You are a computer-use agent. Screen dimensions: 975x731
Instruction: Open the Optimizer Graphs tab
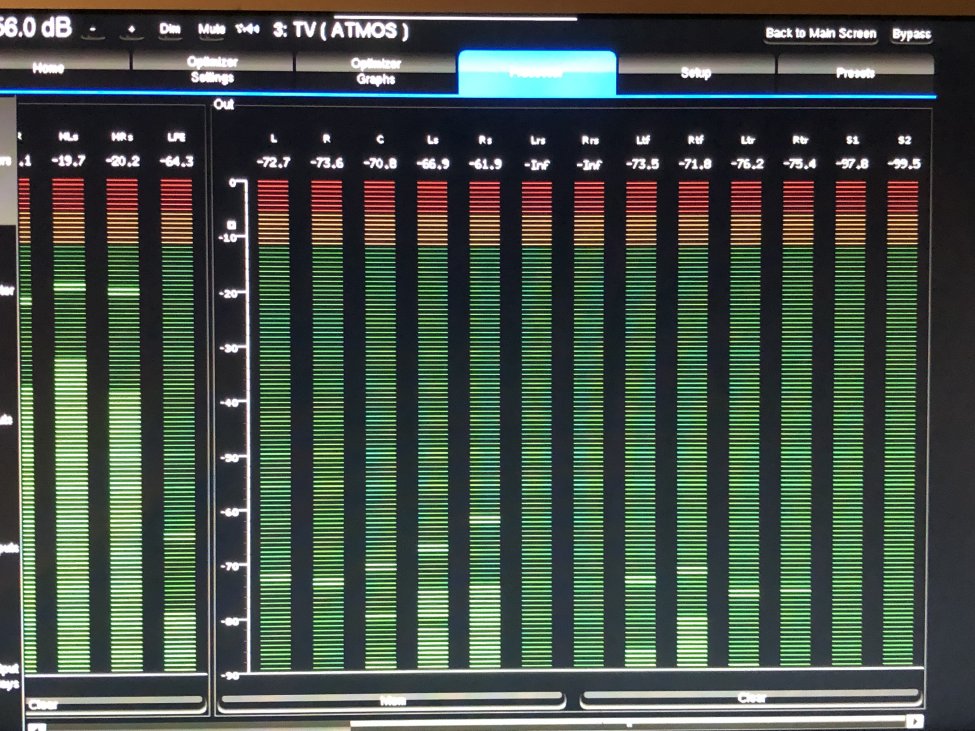tap(376, 71)
